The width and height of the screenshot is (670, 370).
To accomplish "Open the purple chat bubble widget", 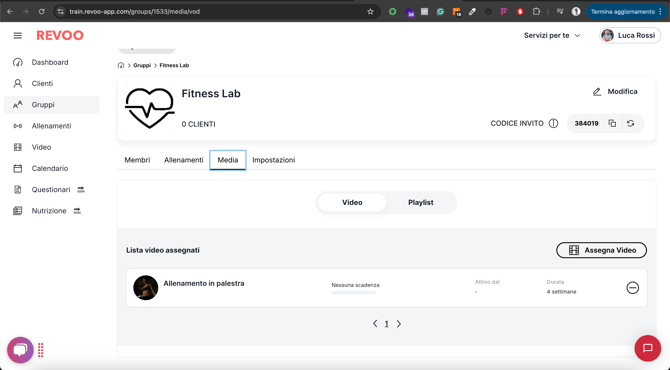I will pos(20,350).
